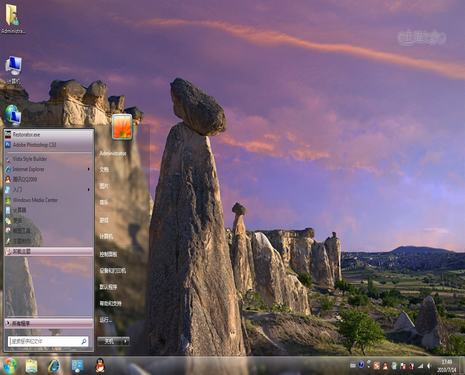Launch Internet Explorer from the taskbar
Screen dimensions: 465x375
54,366
